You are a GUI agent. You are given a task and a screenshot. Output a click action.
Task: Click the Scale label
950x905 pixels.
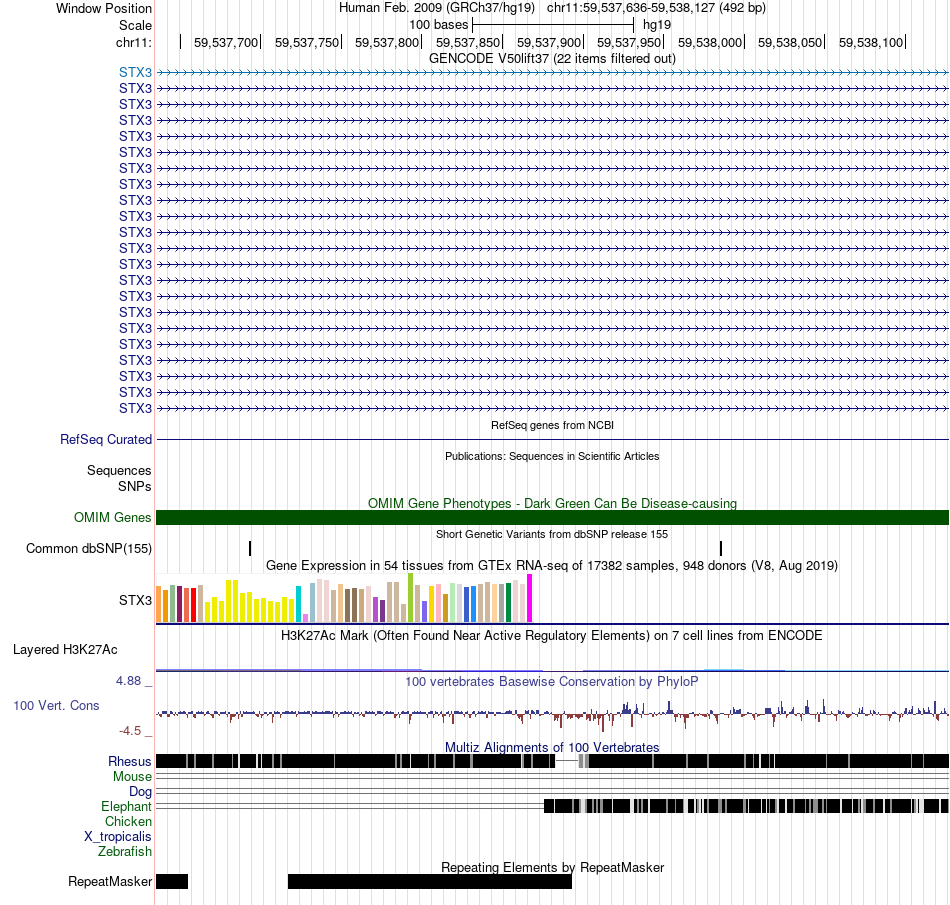[135, 25]
